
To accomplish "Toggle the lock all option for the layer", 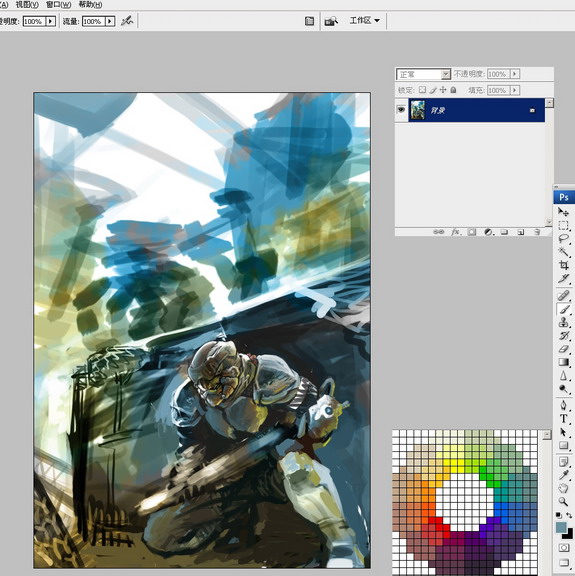I will tap(453, 90).
